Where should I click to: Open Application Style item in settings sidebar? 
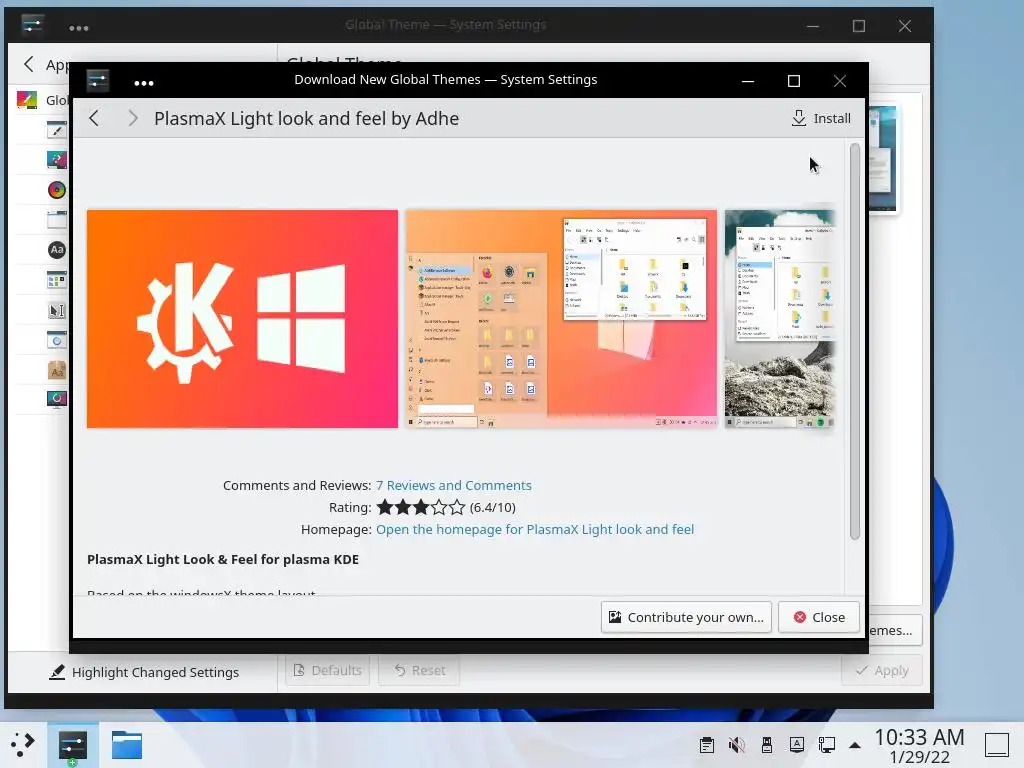coord(57,129)
